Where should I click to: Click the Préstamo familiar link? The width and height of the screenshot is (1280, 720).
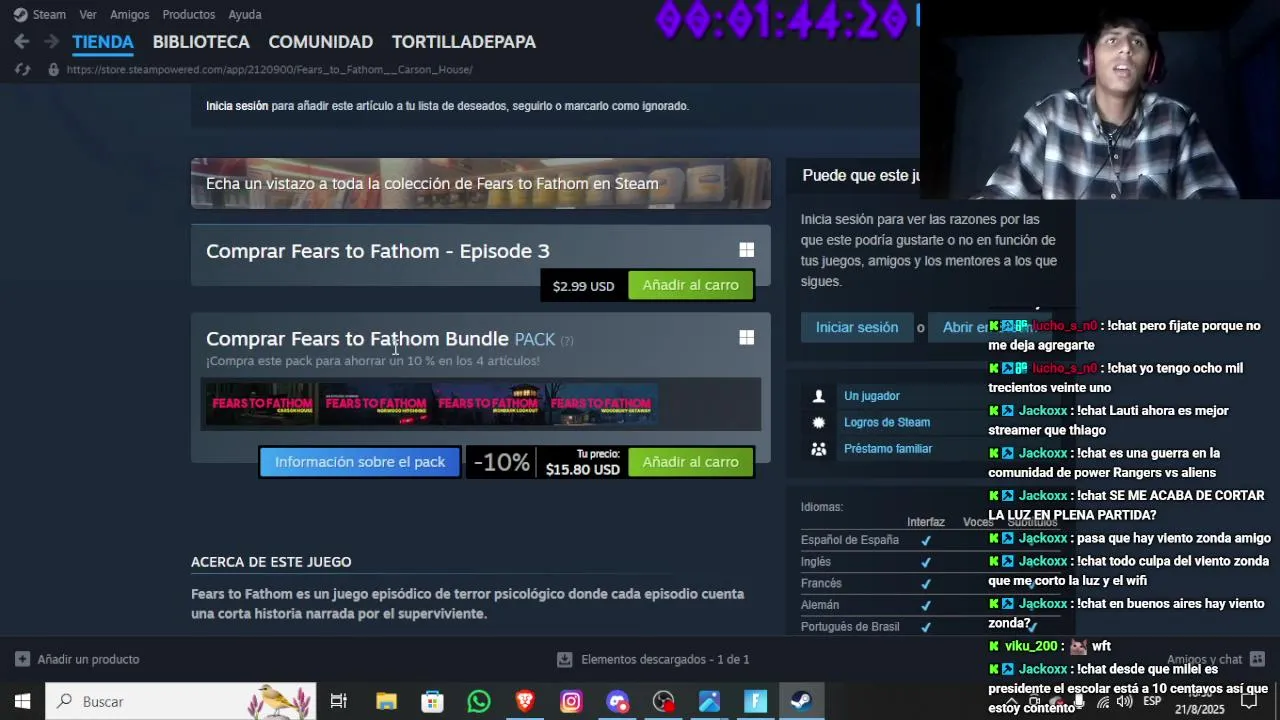(x=888, y=448)
